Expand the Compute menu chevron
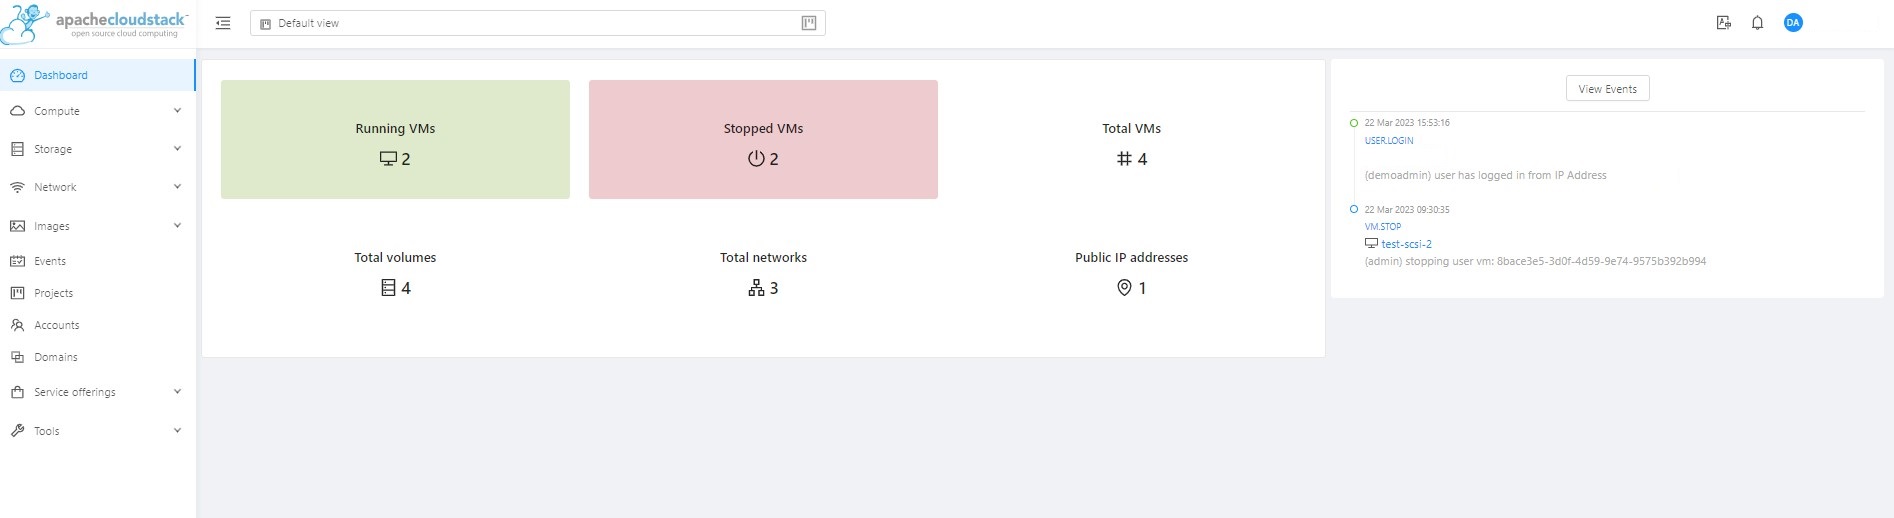Screen dimensions: 1894x518 [177, 111]
